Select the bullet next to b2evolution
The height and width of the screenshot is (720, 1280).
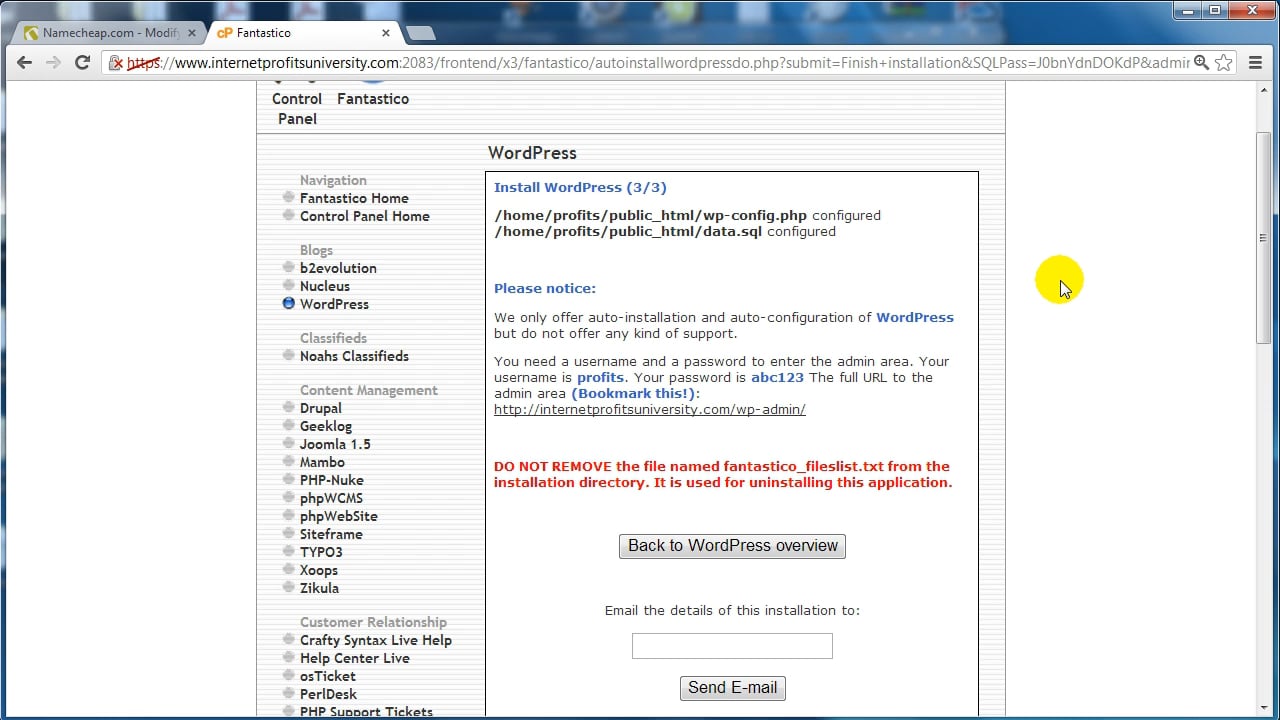click(x=288, y=268)
